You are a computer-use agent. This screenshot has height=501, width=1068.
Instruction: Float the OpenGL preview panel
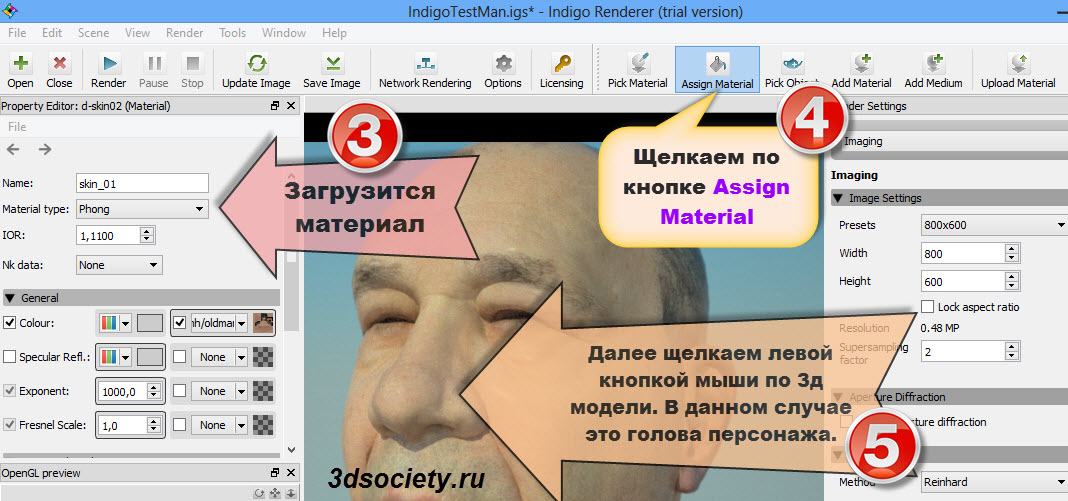[x=275, y=472]
